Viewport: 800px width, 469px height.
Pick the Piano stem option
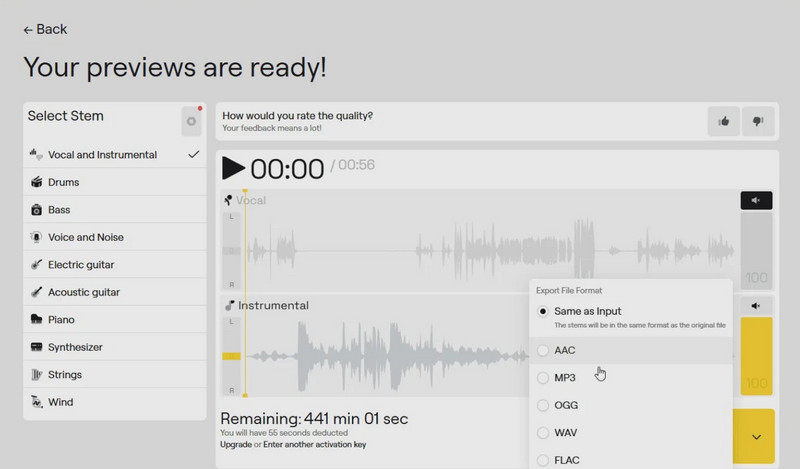[61, 320]
